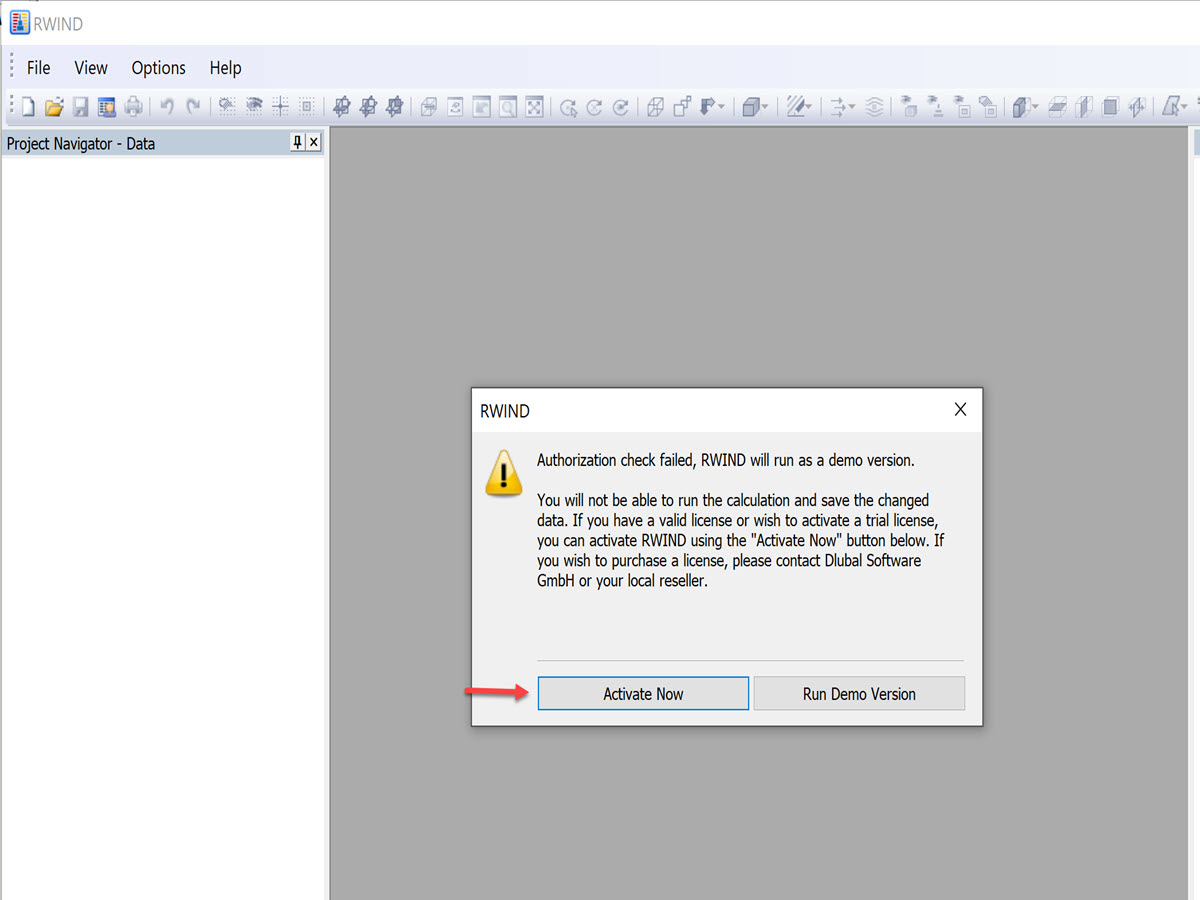The width and height of the screenshot is (1200, 900).
Task: Click the crosshair icon in the toolbar
Action: tap(281, 107)
